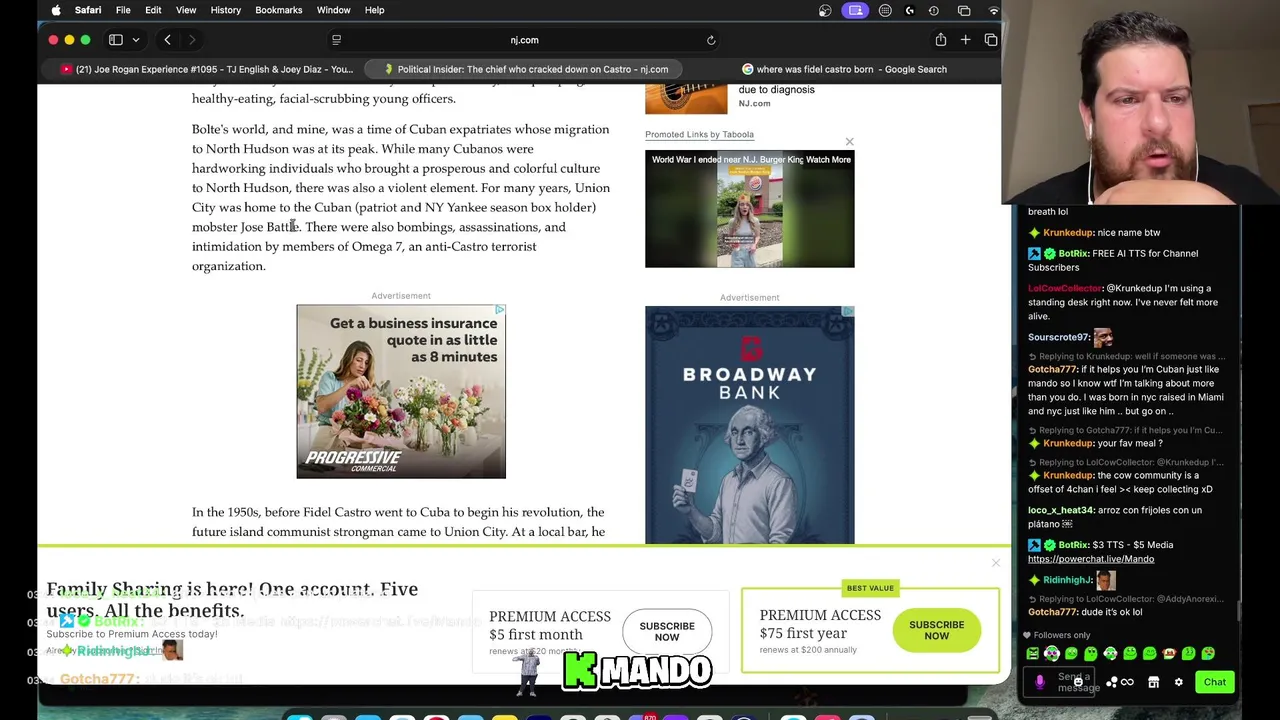This screenshot has width=1280, height=720.
Task: Click the Safari forward arrow
Action: tap(192, 40)
